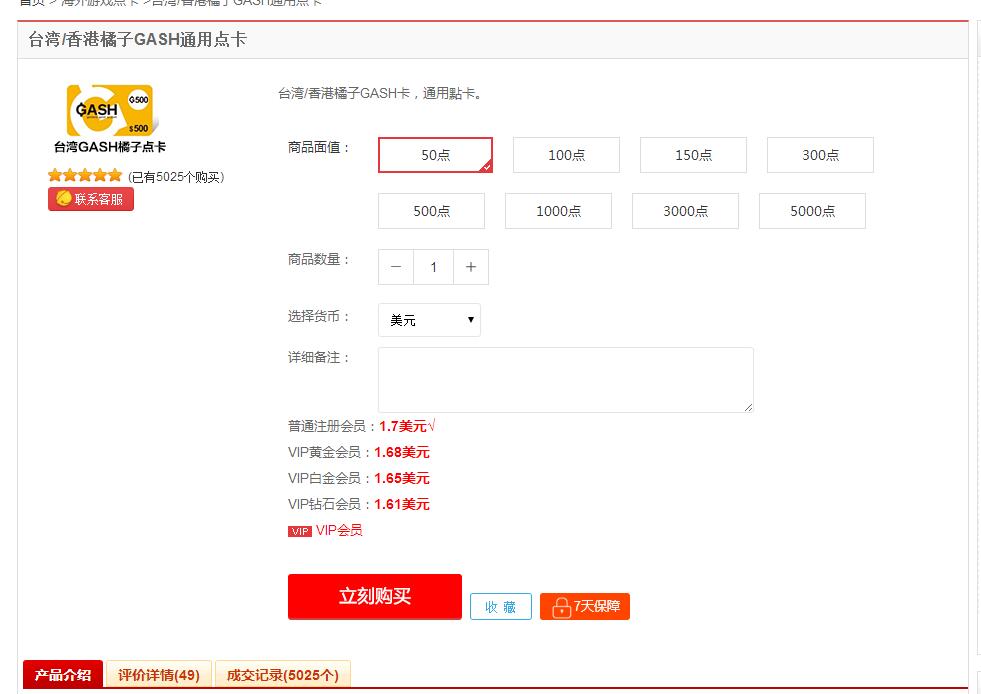Click the VIP黄金会员 price 1.68美元
The height and width of the screenshot is (694, 981).
tap(402, 452)
